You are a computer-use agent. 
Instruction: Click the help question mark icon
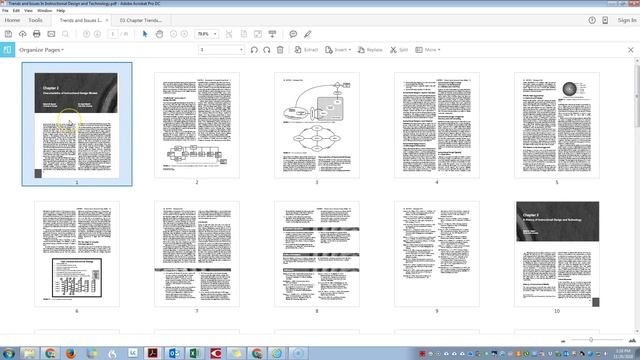click(x=592, y=20)
